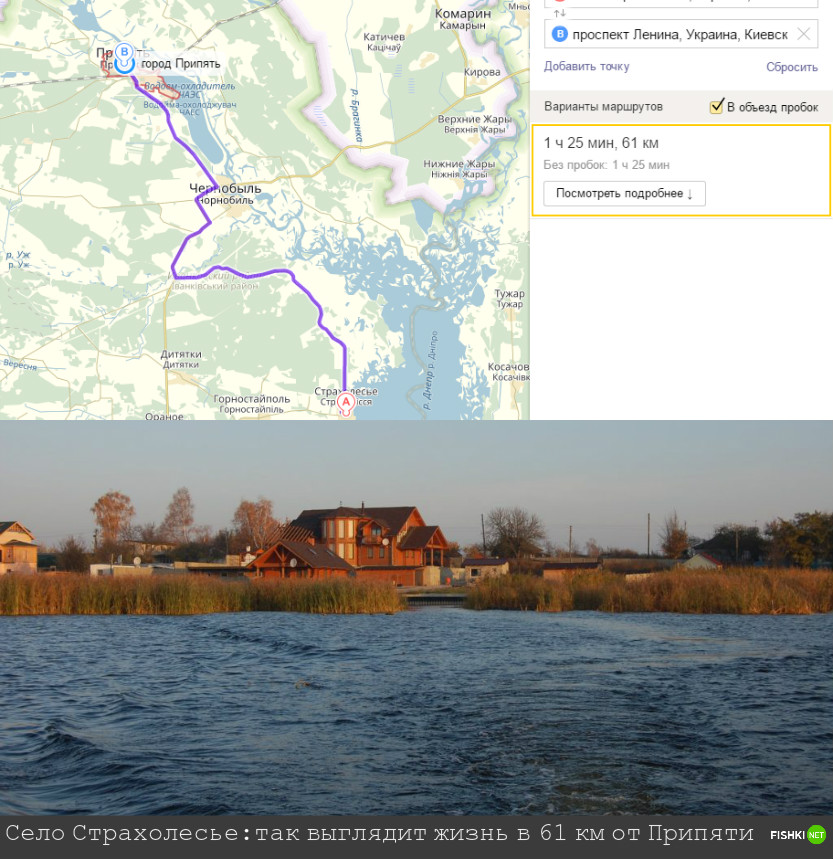This screenshot has width=833, height=859.
Task: Click the 'город Припять' map label
Action: (x=180, y=63)
